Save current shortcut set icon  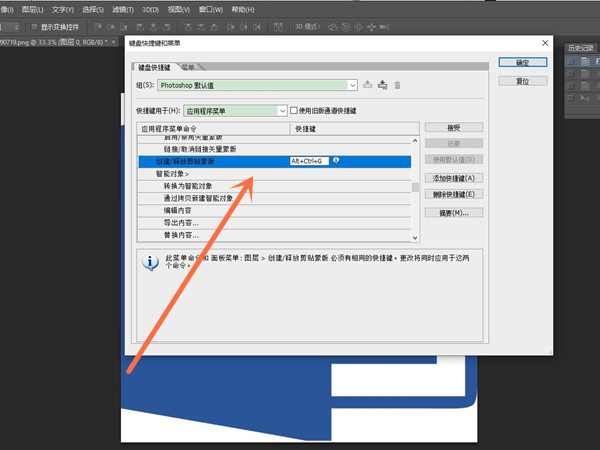tap(368, 85)
